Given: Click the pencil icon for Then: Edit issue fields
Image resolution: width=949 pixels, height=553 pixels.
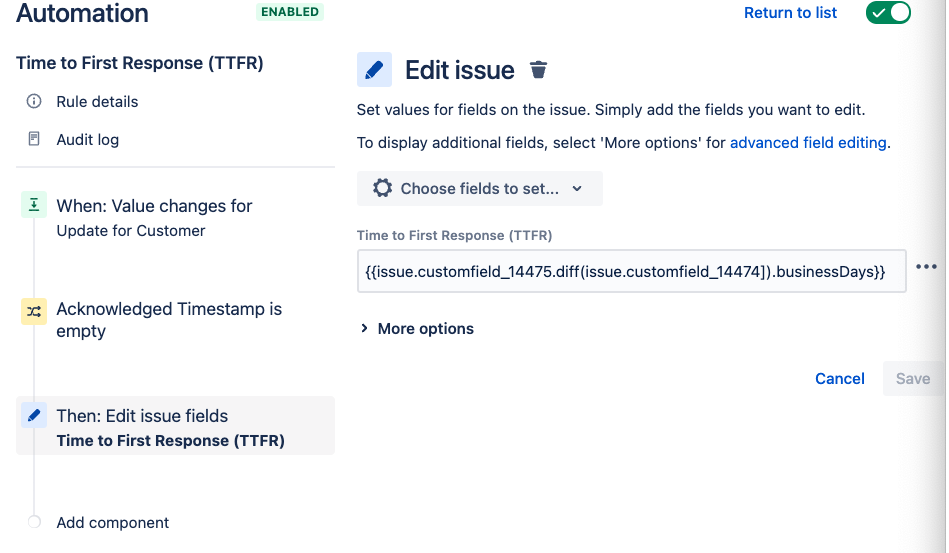Looking at the screenshot, I should point(34,415).
